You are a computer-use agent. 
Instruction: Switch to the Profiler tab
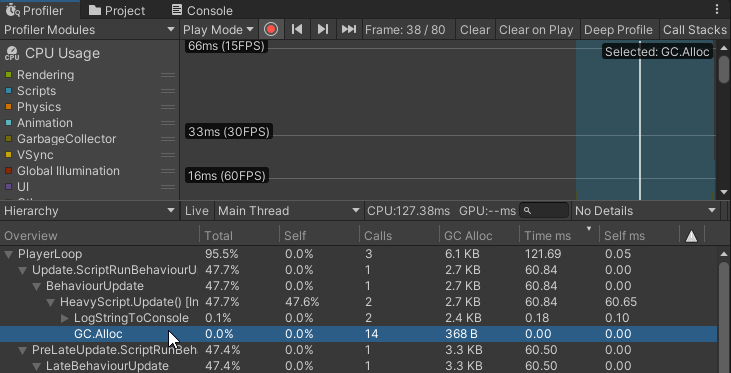point(40,10)
